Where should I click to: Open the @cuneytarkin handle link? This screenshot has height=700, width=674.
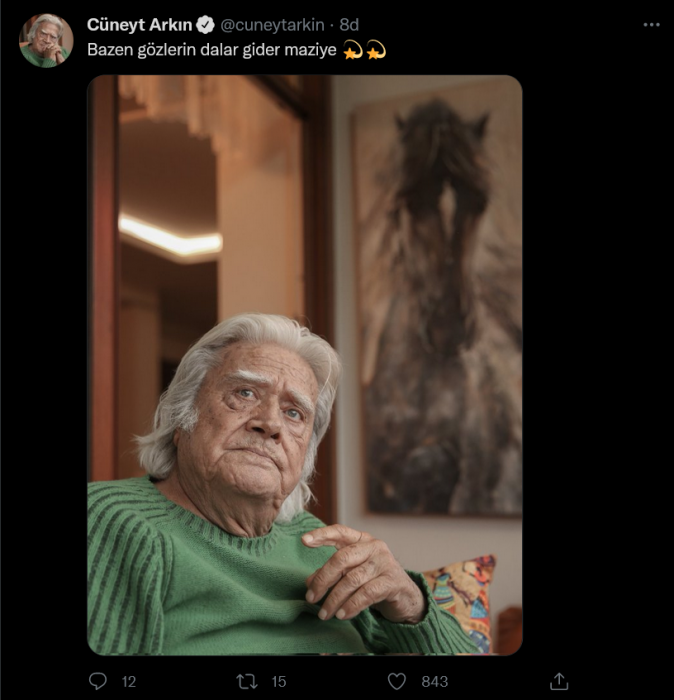272,25
